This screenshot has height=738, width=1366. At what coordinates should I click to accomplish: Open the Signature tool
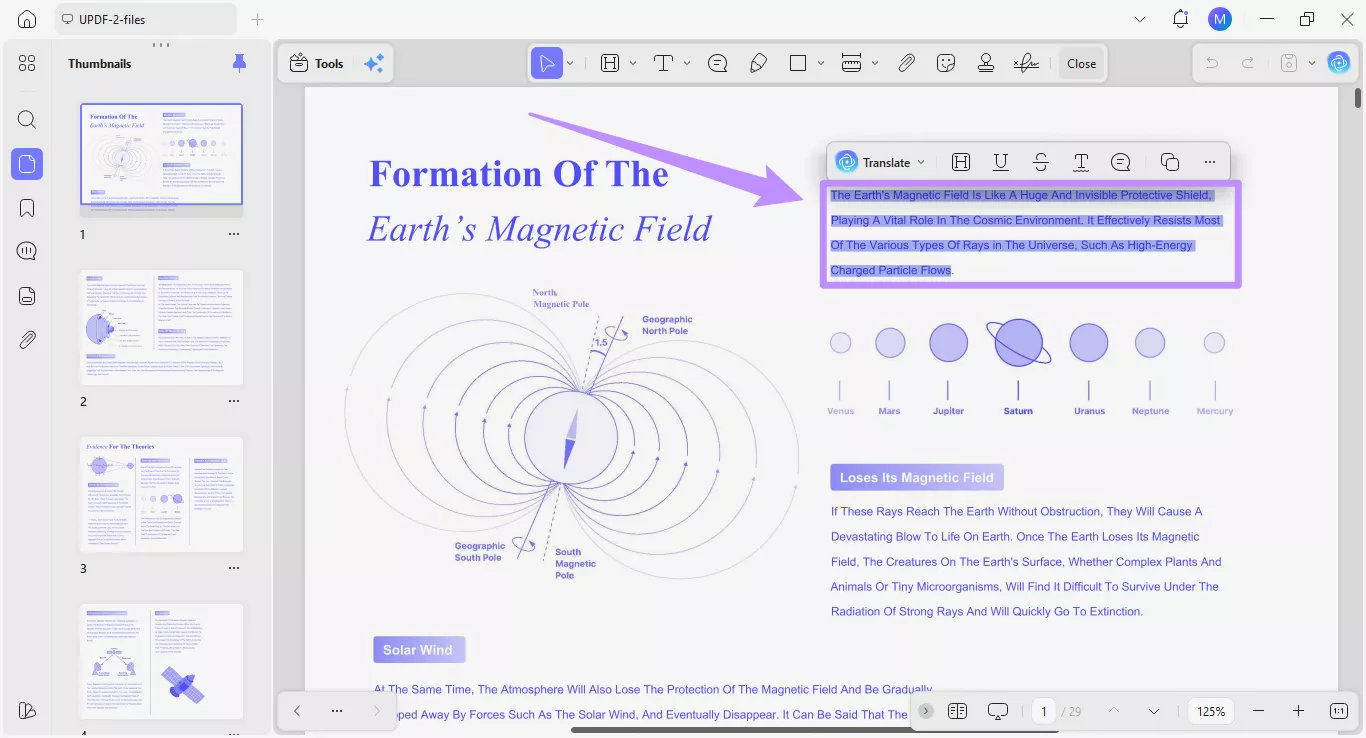point(1026,62)
